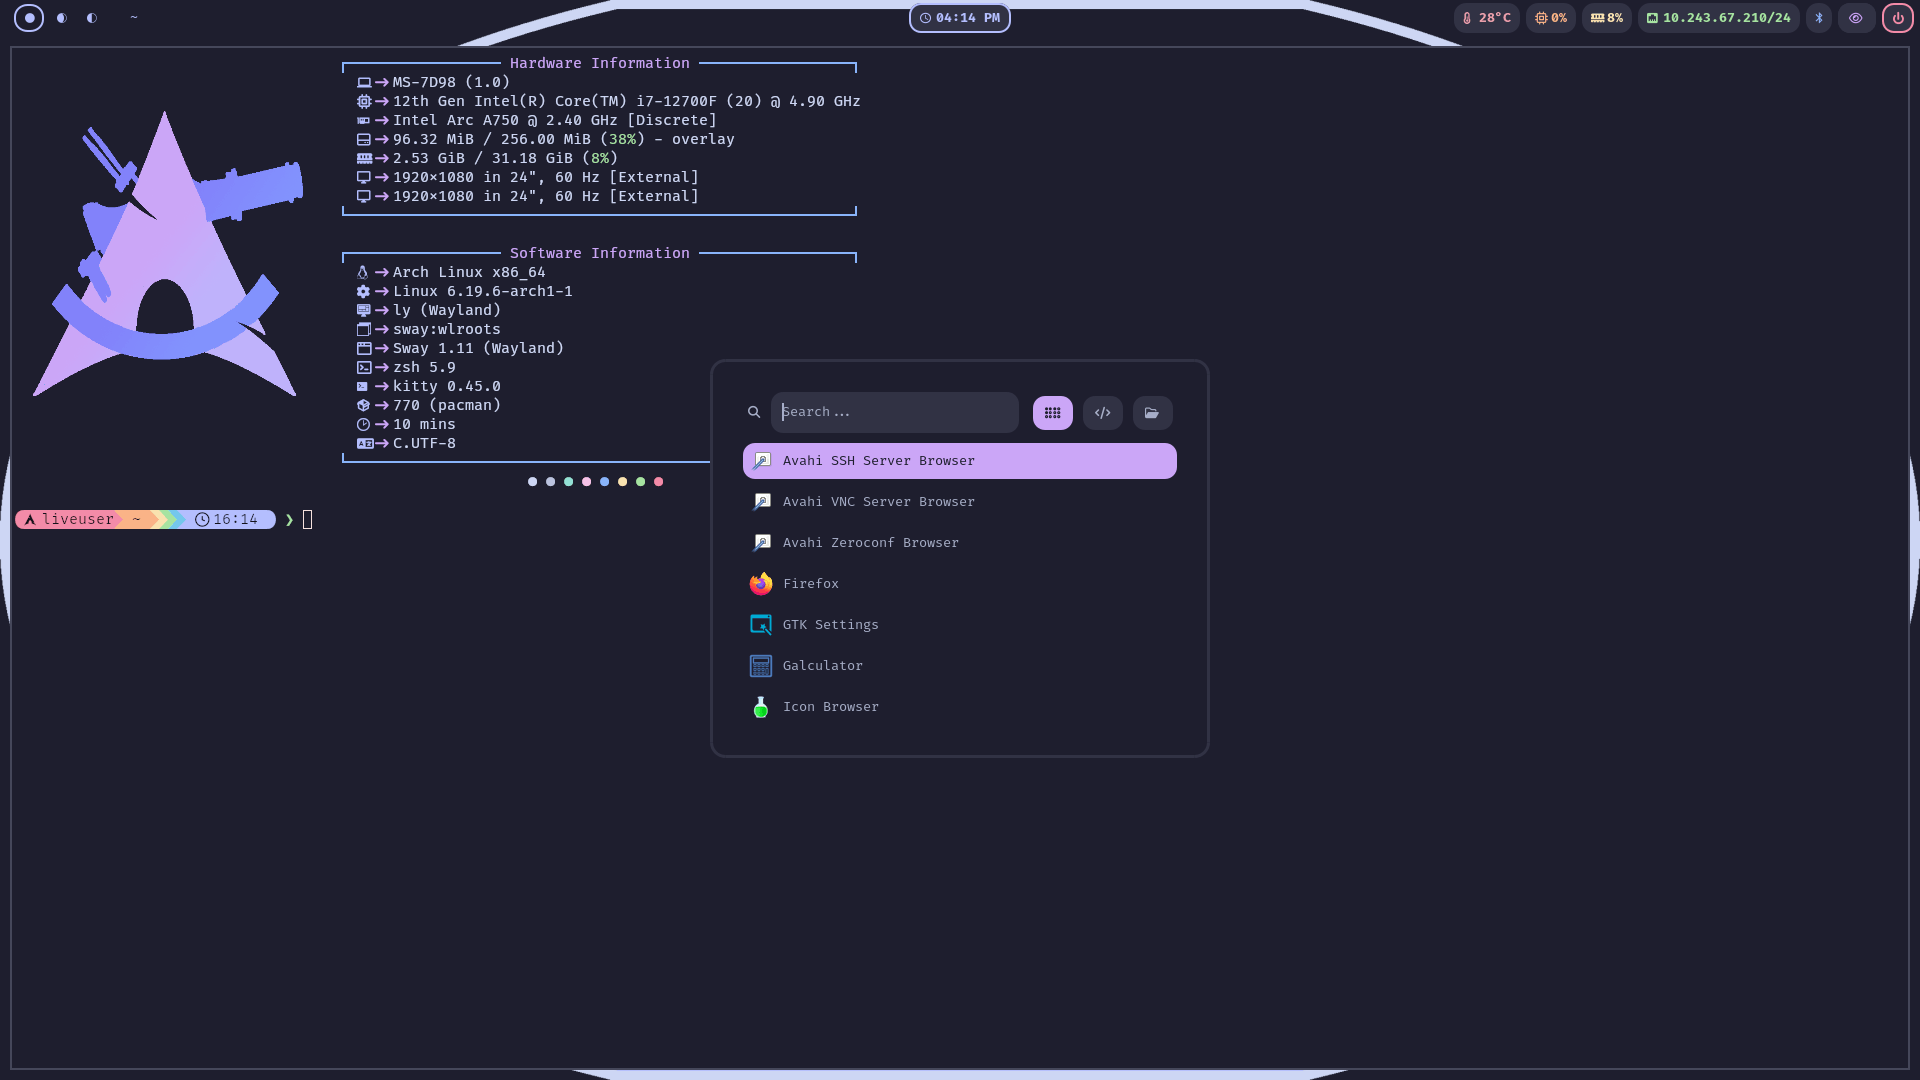This screenshot has width=1920, height=1080.
Task: Launch Avahi VNC Server Browser
Action: 960,502
